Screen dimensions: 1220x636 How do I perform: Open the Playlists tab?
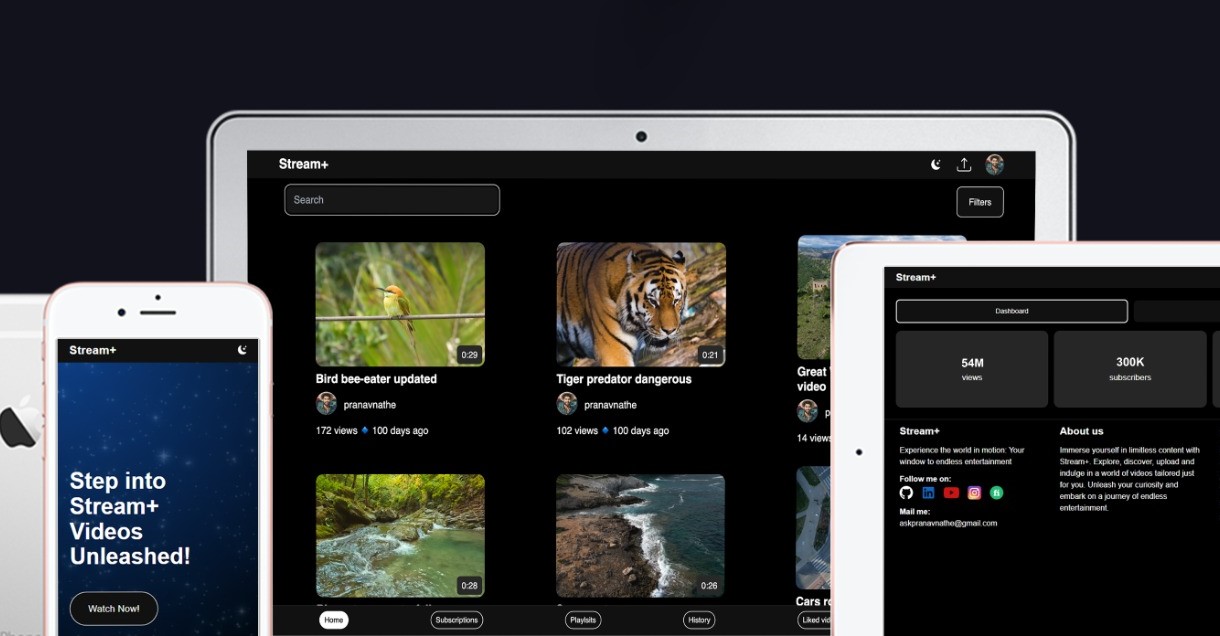(583, 620)
